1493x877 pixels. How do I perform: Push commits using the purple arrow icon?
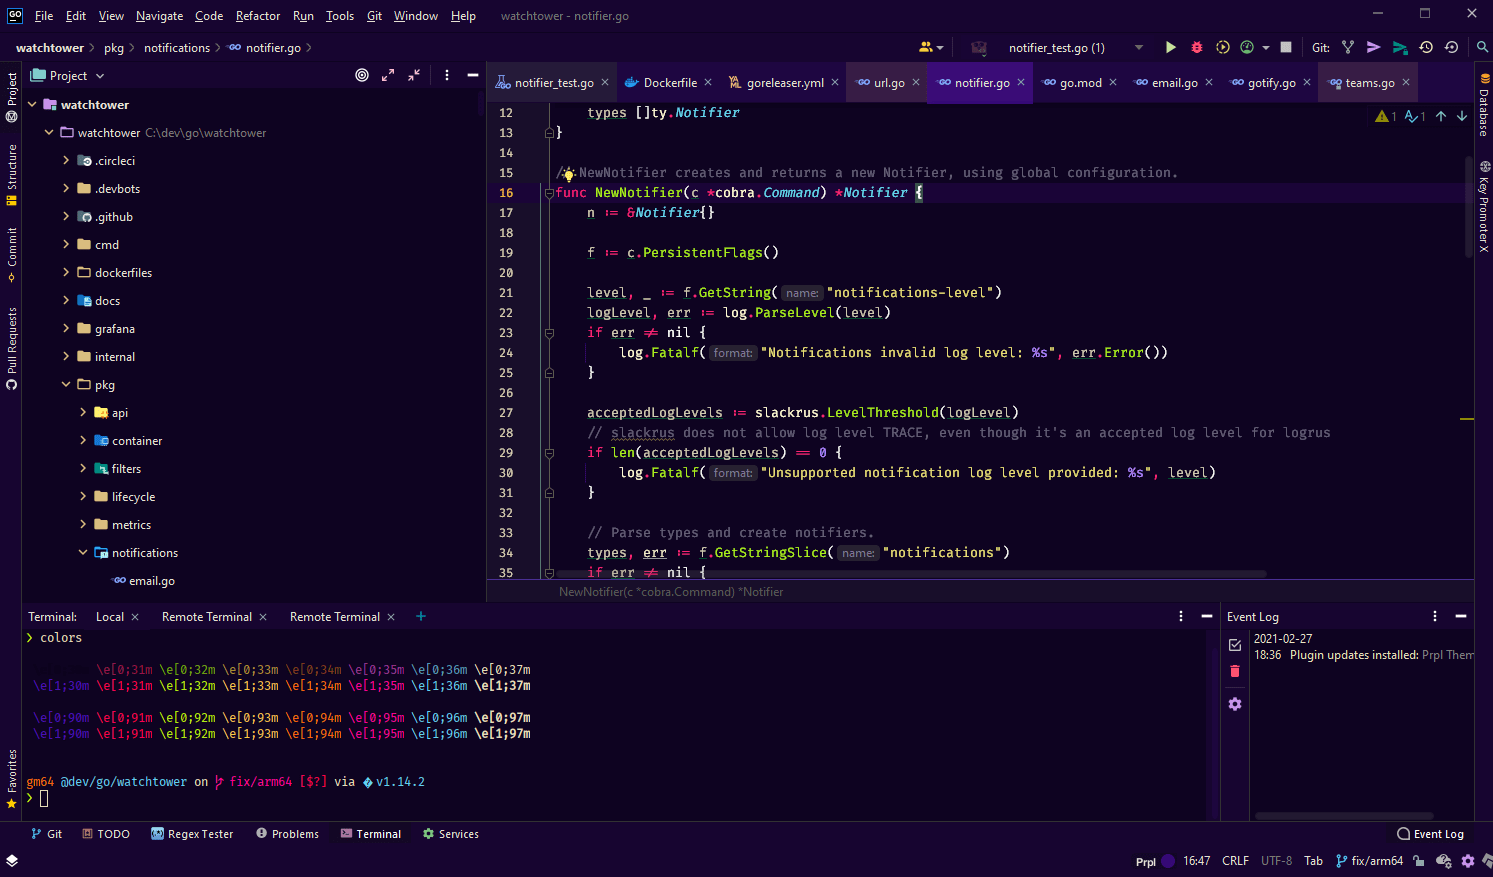pos(1374,47)
